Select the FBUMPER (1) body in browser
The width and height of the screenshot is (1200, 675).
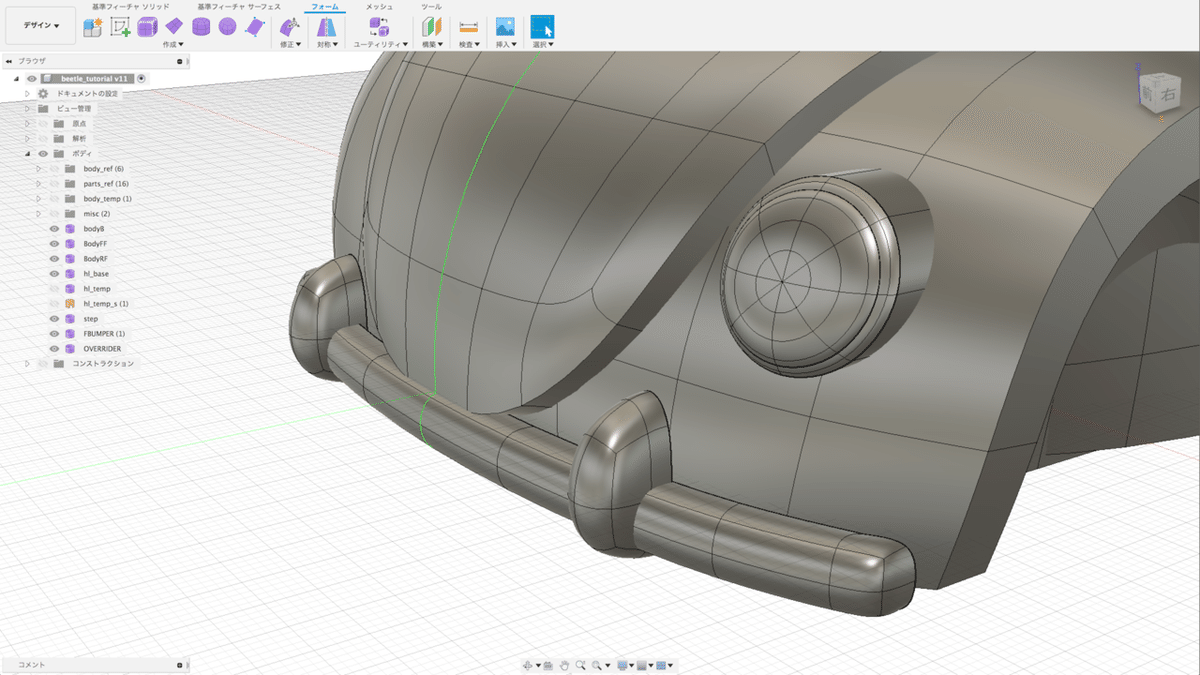(104, 334)
